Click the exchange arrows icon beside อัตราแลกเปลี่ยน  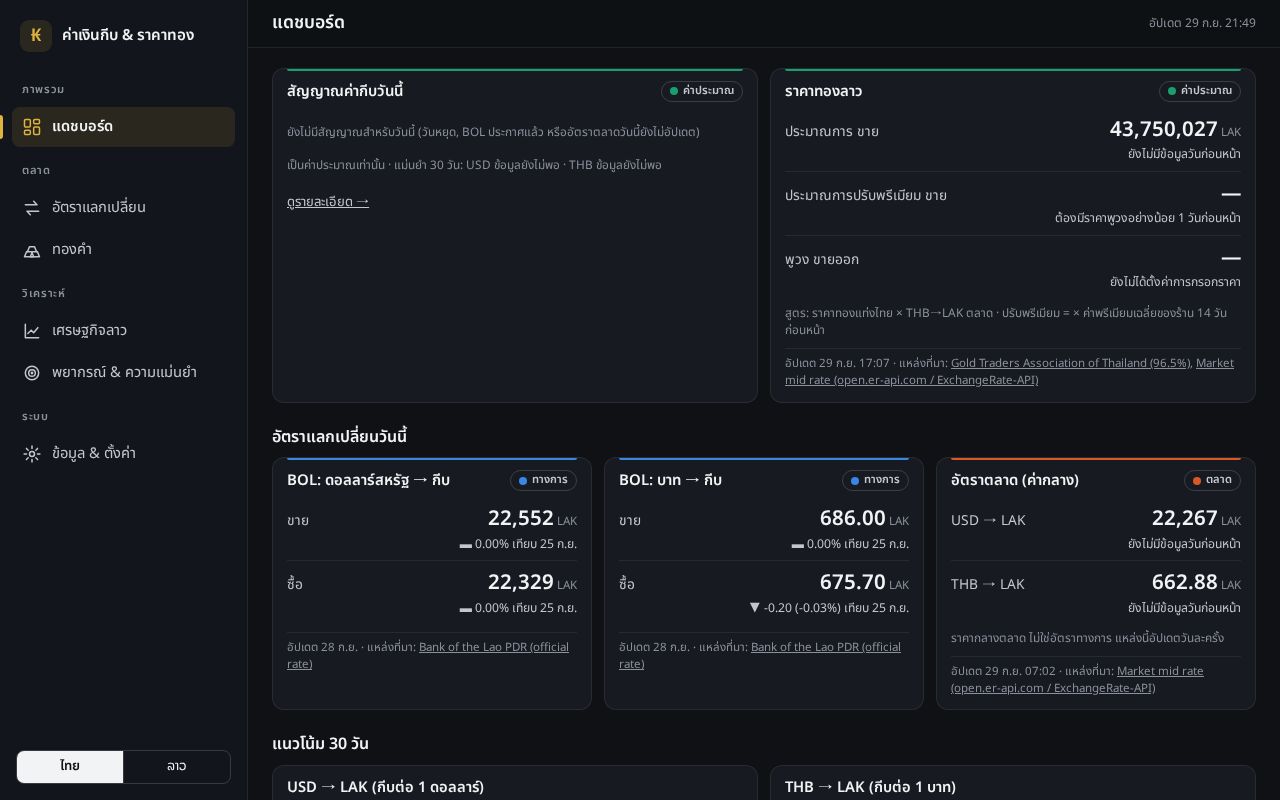coord(32,208)
